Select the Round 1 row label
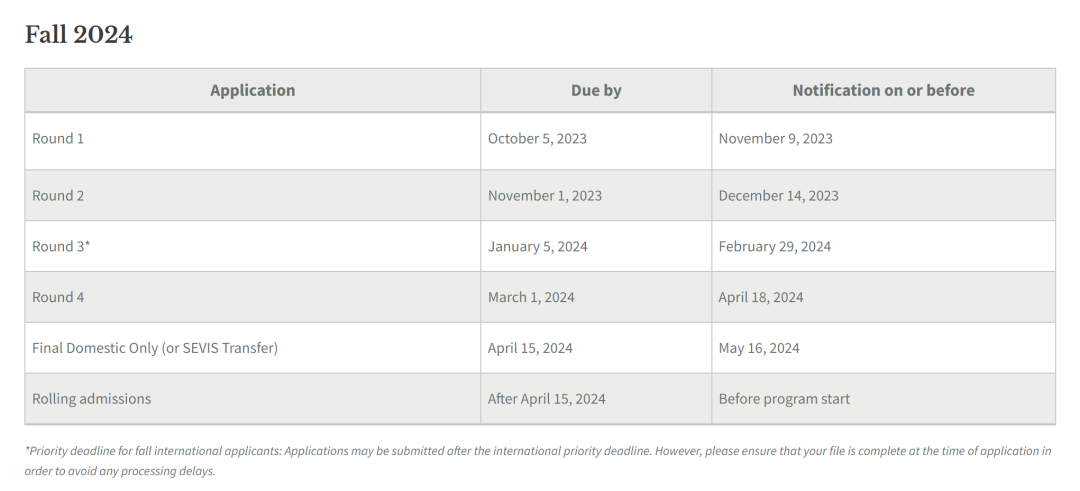This screenshot has width=1080, height=491. pyautogui.click(x=58, y=139)
